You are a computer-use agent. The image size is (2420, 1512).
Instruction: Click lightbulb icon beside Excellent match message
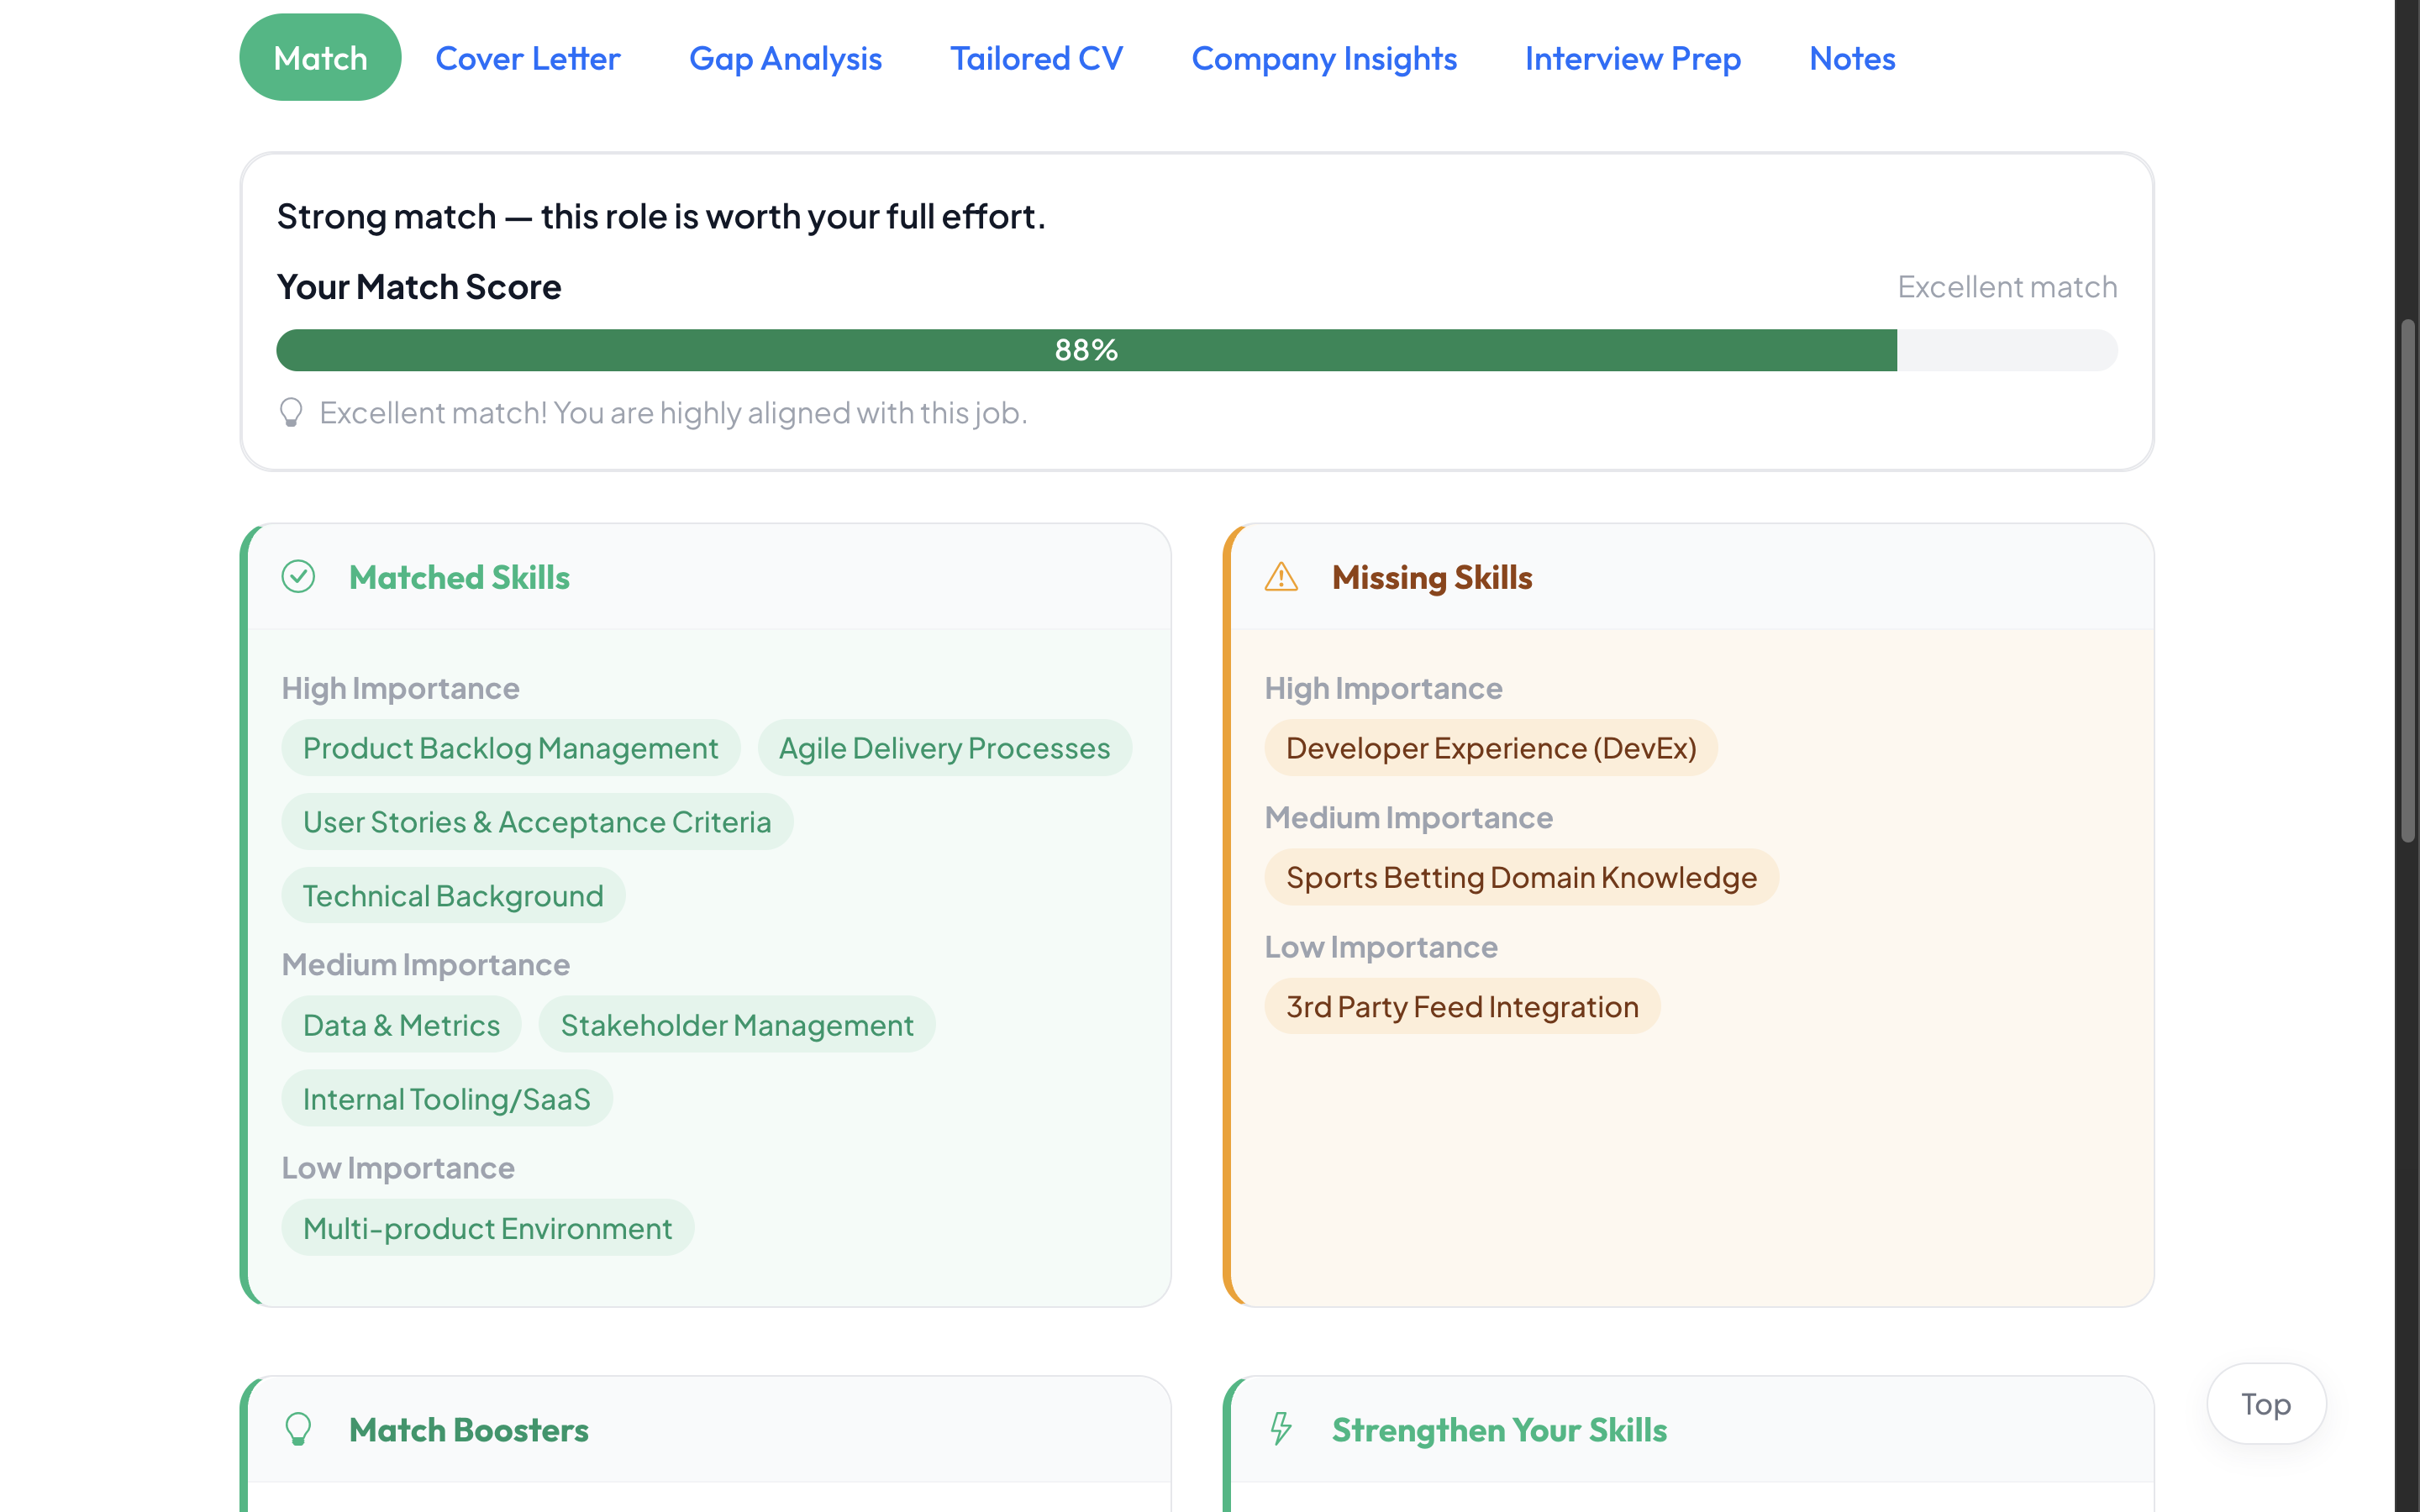[291, 413]
